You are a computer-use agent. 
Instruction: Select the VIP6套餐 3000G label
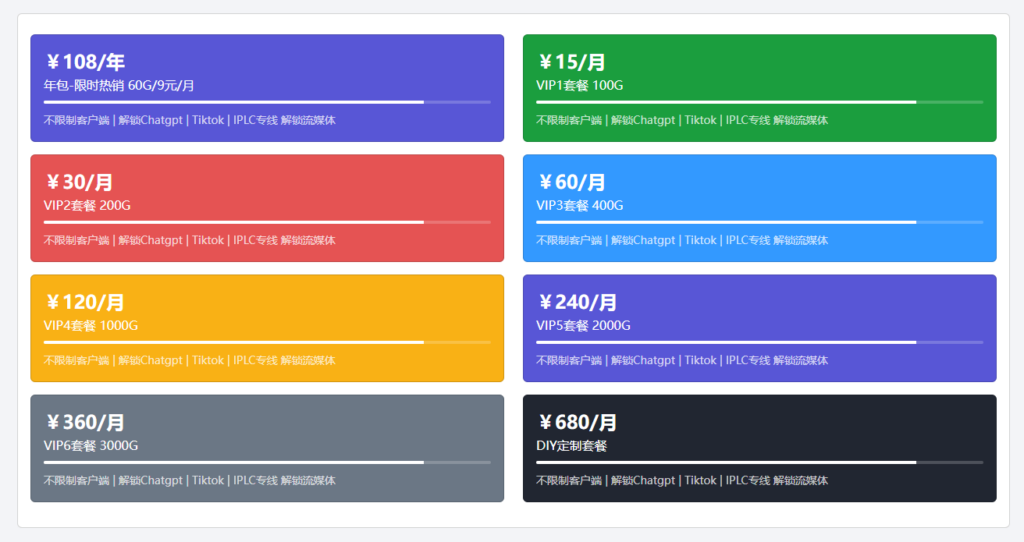[91, 446]
